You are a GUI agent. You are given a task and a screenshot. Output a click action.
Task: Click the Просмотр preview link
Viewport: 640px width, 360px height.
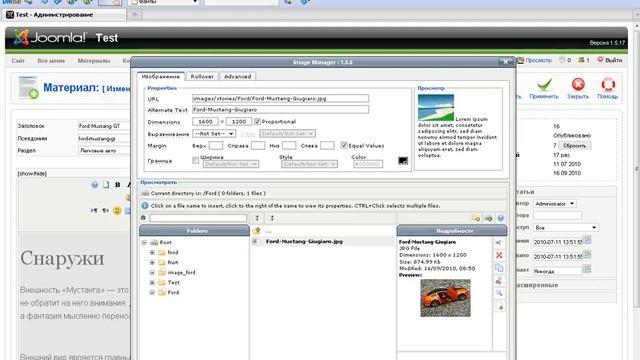[538, 60]
